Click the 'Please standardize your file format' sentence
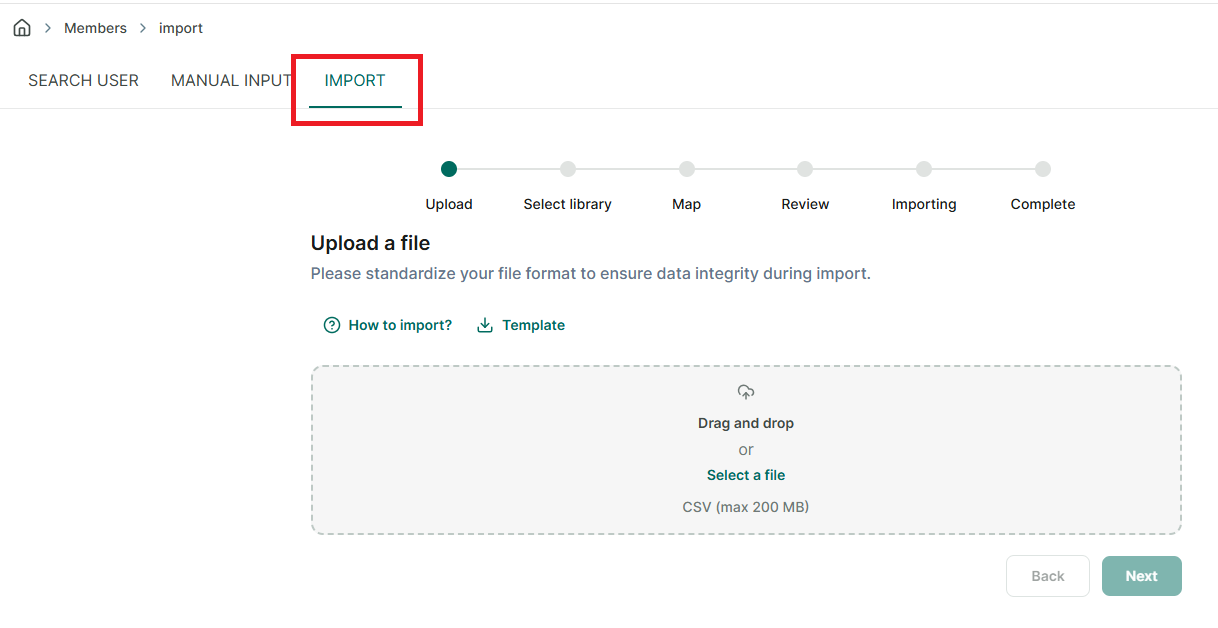Image resolution: width=1218 pixels, height=628 pixels. click(x=591, y=273)
